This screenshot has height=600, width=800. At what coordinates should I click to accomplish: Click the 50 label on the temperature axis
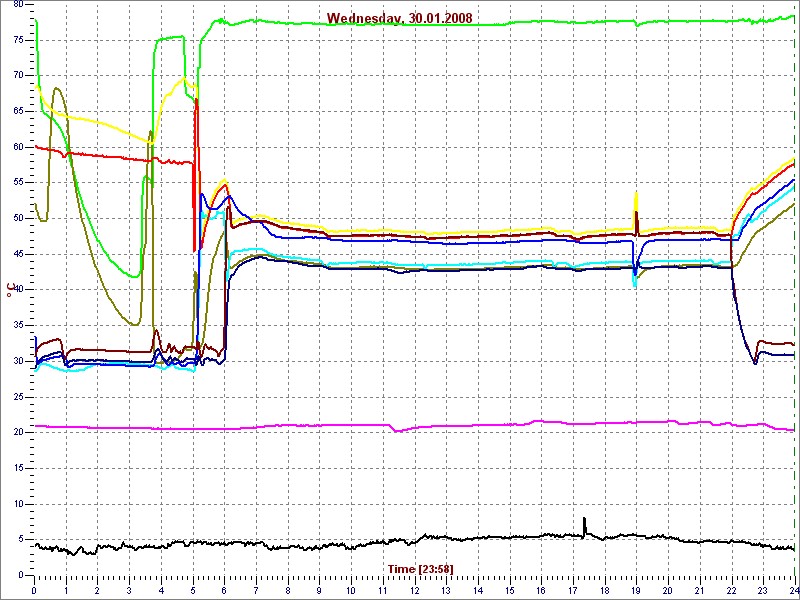[17, 218]
